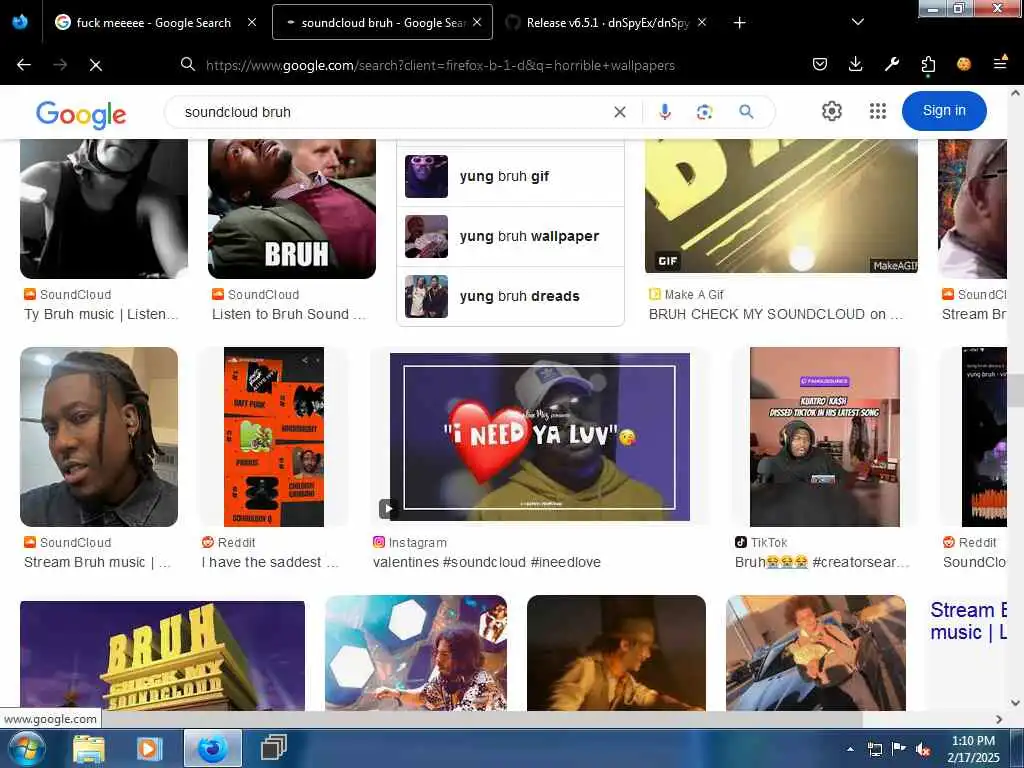Stop loading the page with the X button
Viewport: 1024px width, 768px height.
pos(96,65)
